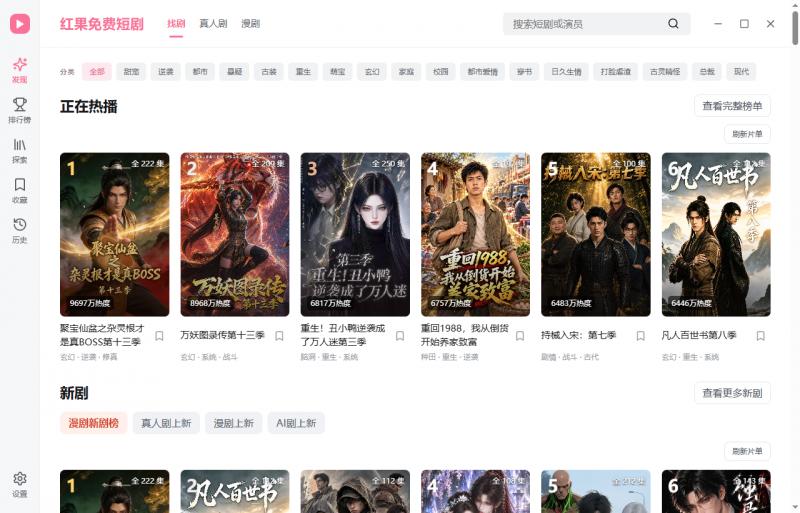Bookmark 万妖图录传第十三季

pyautogui.click(x=280, y=335)
